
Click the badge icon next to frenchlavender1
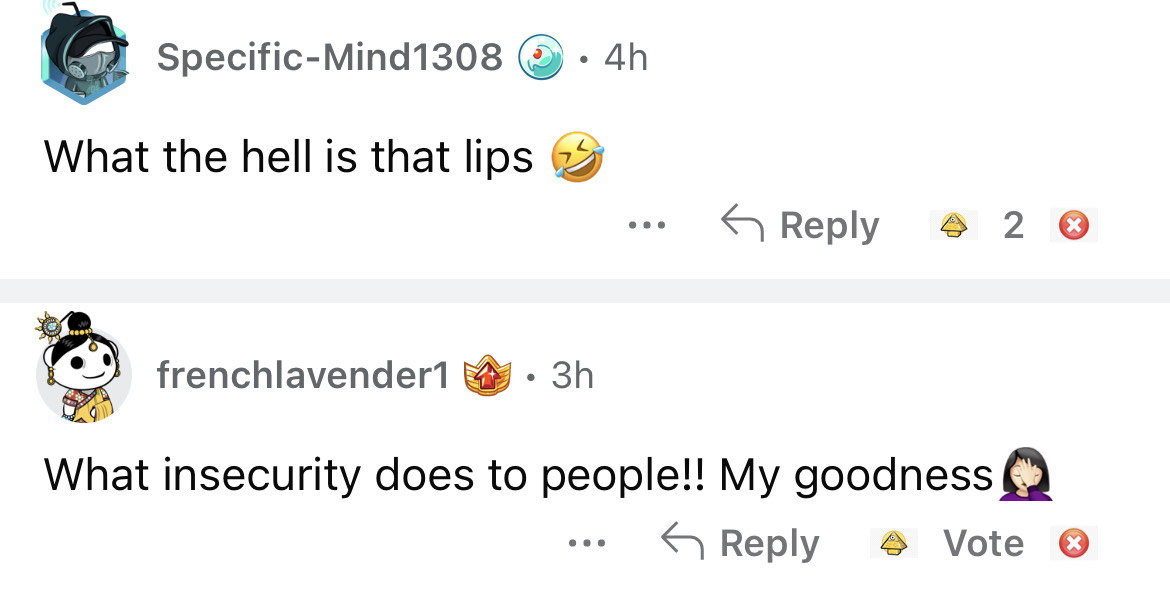pos(489,376)
